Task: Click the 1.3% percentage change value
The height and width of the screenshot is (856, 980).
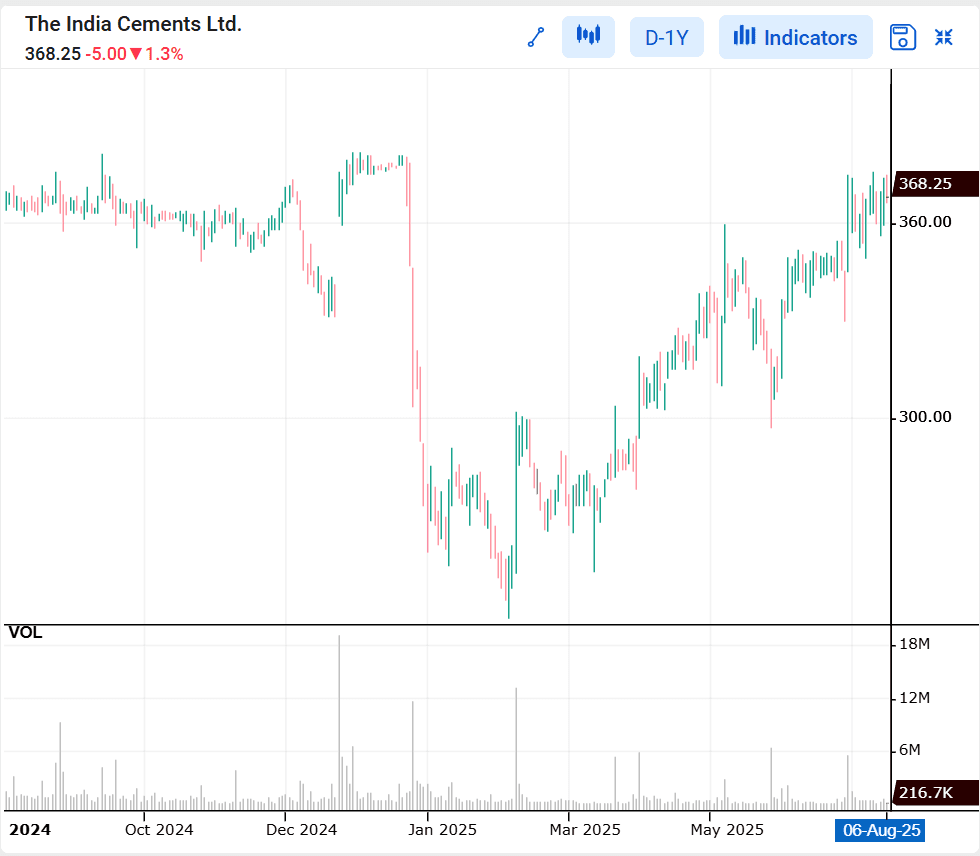Action: tap(164, 54)
